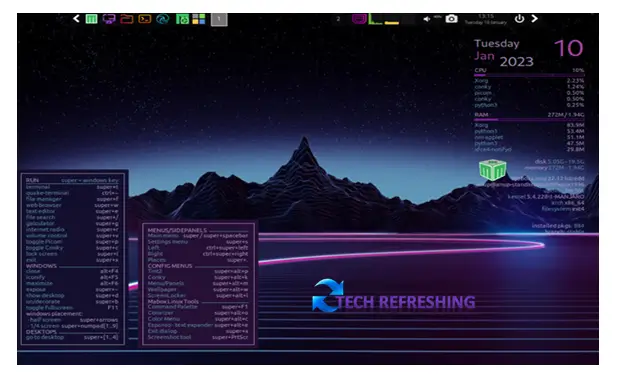Click the green Mabox cube logo
The image size is (621, 384).
[492, 170]
